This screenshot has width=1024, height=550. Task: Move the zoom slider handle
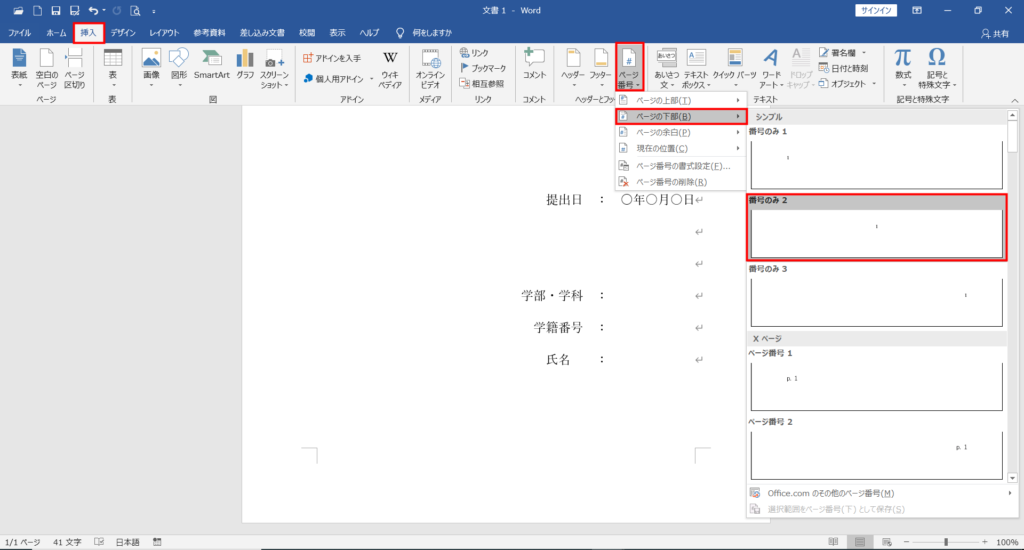tap(946, 542)
